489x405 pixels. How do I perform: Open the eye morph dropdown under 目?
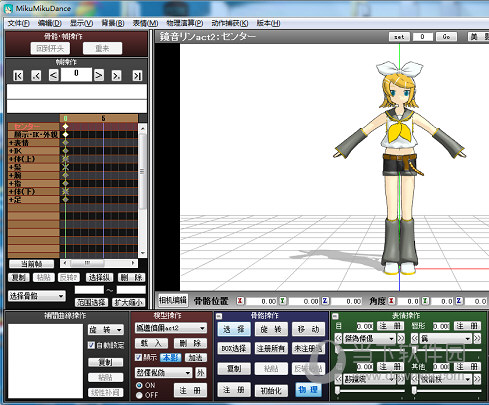pos(370,339)
